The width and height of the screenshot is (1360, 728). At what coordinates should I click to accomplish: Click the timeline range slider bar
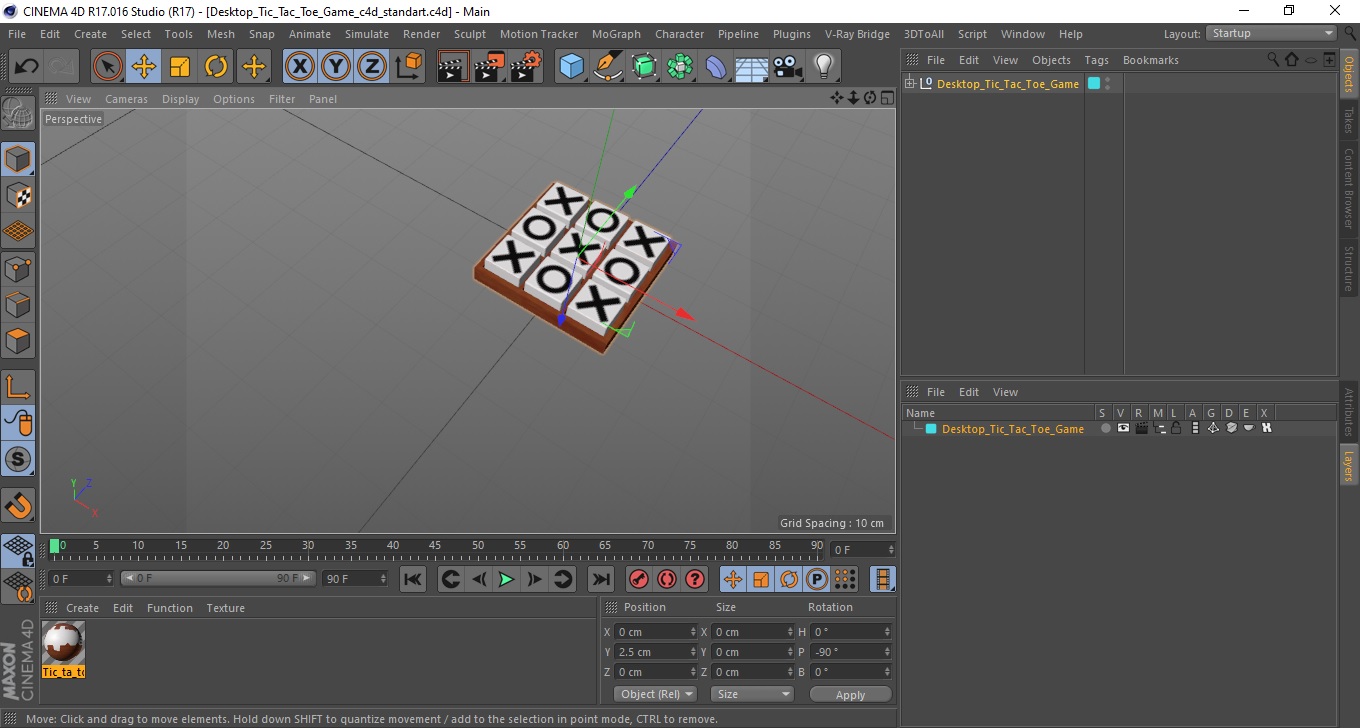pyautogui.click(x=218, y=578)
